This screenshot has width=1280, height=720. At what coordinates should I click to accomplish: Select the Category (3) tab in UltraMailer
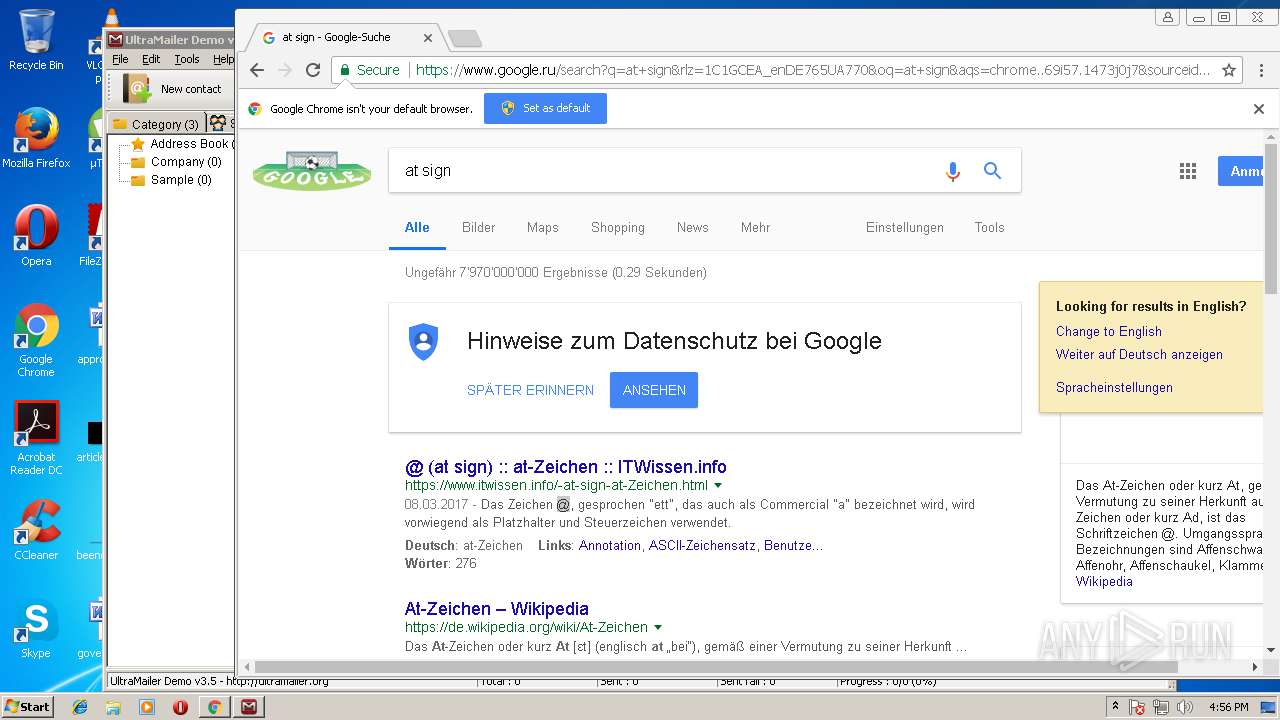coord(156,124)
